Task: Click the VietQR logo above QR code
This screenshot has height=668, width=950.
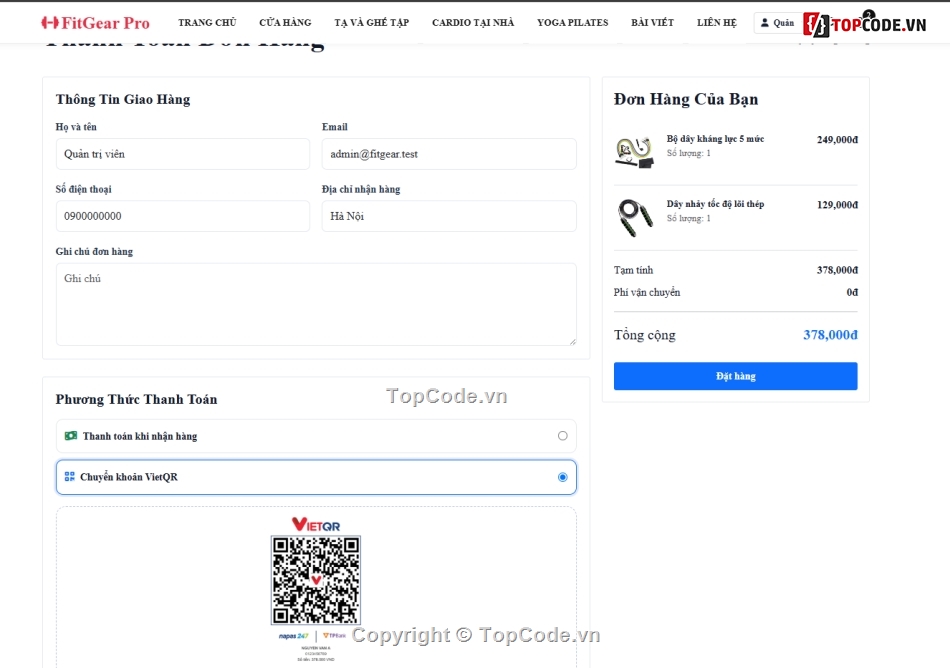Action: click(316, 524)
